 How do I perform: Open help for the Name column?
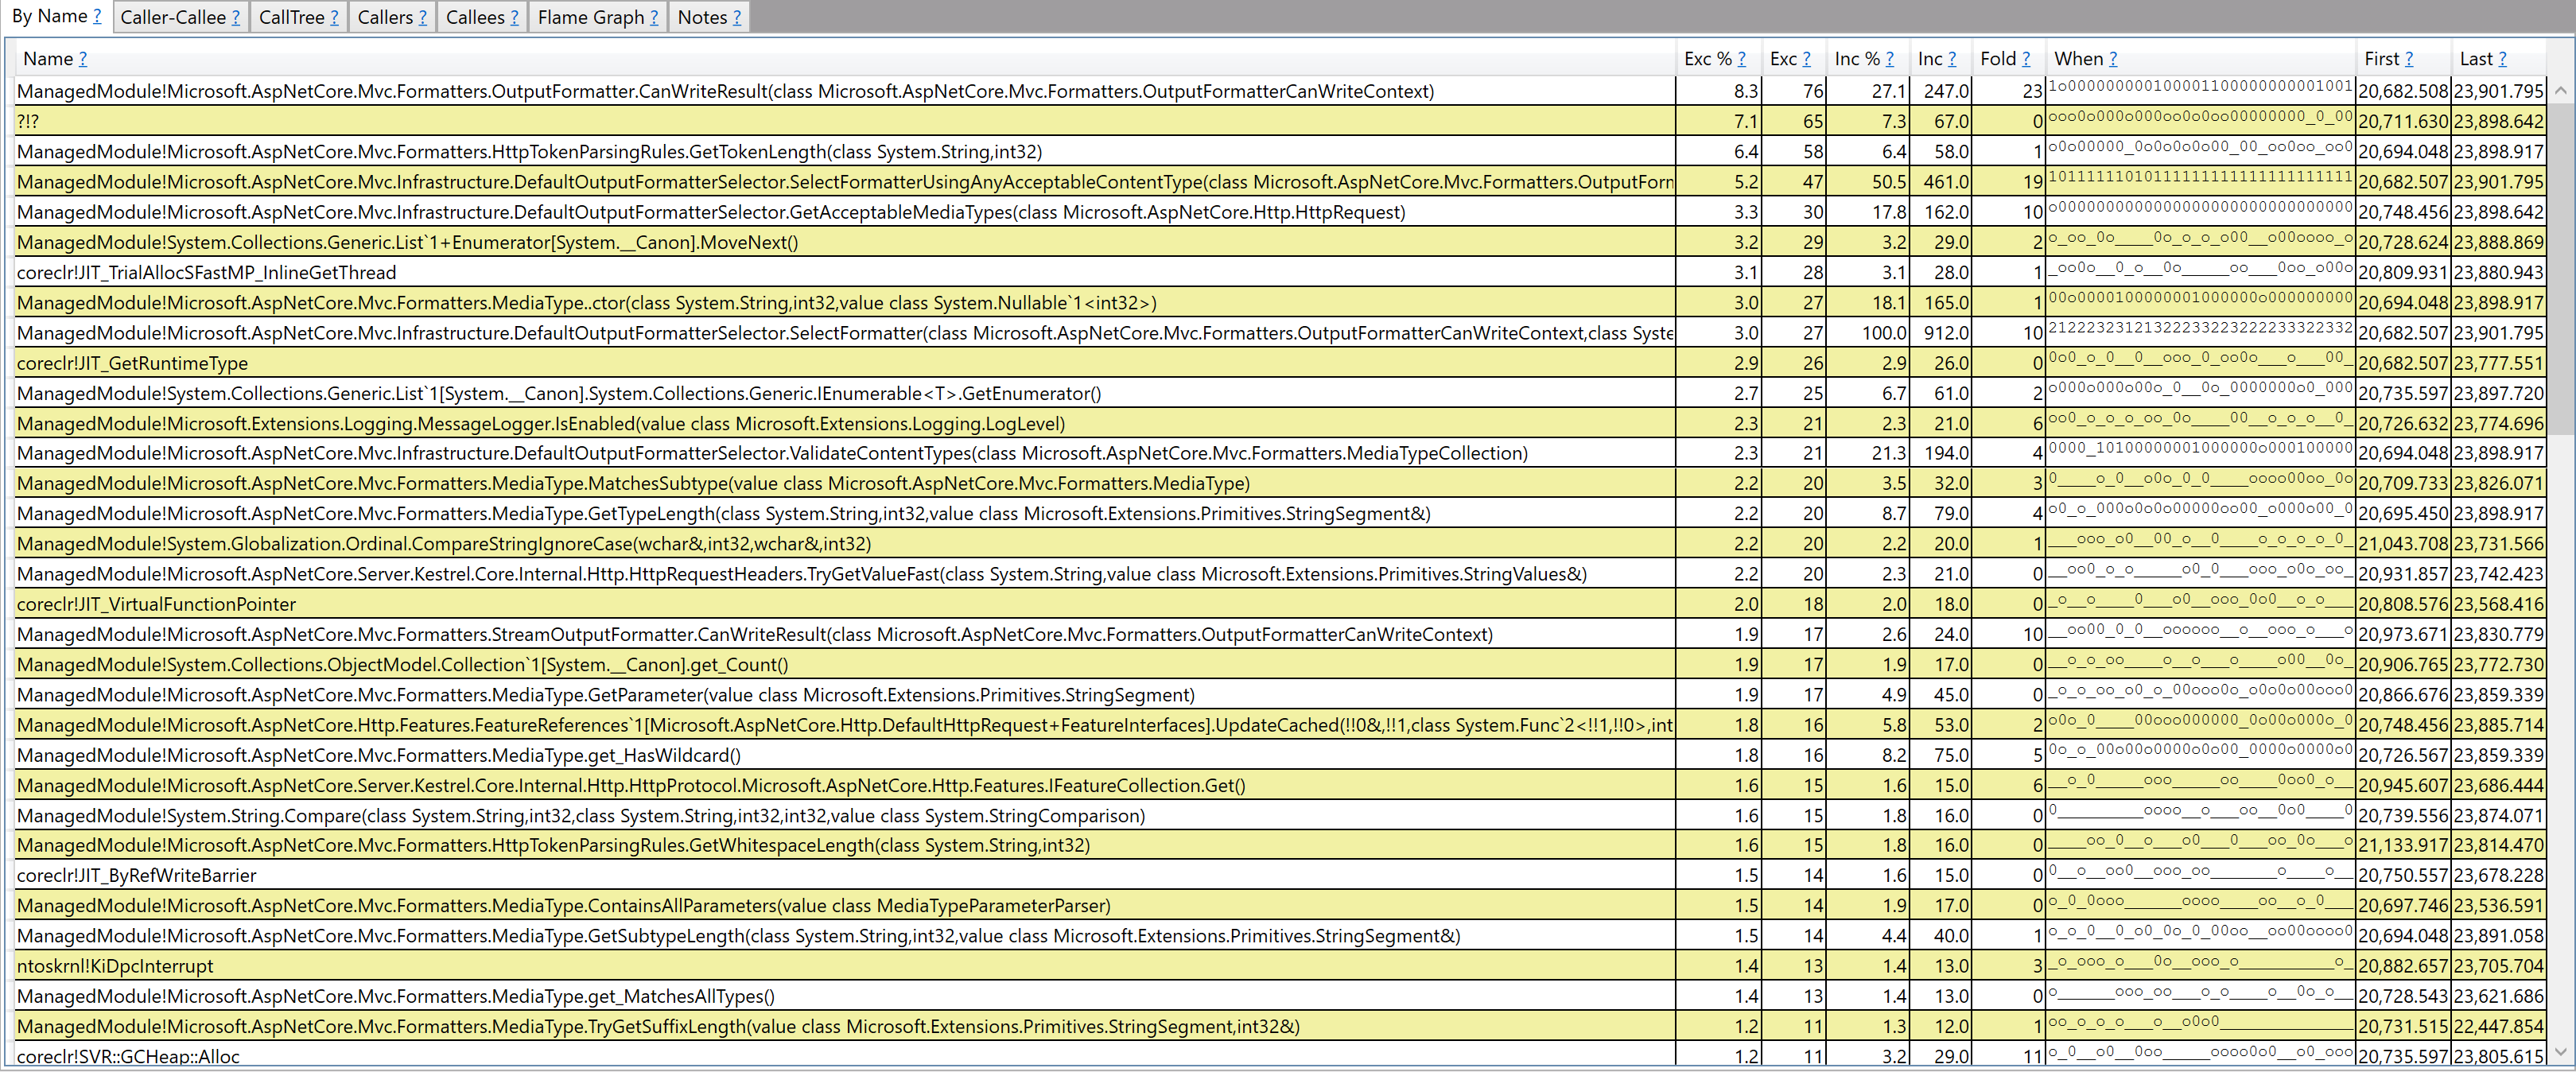point(84,58)
